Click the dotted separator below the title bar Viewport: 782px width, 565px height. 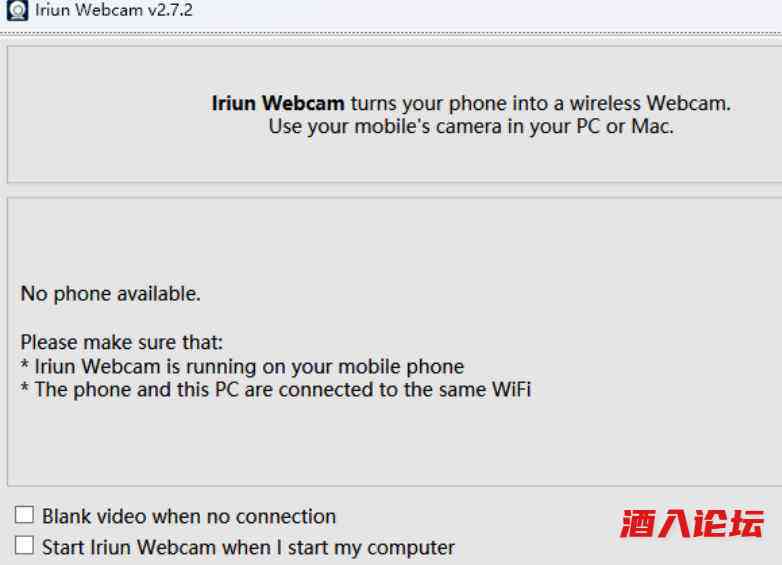tap(391, 34)
